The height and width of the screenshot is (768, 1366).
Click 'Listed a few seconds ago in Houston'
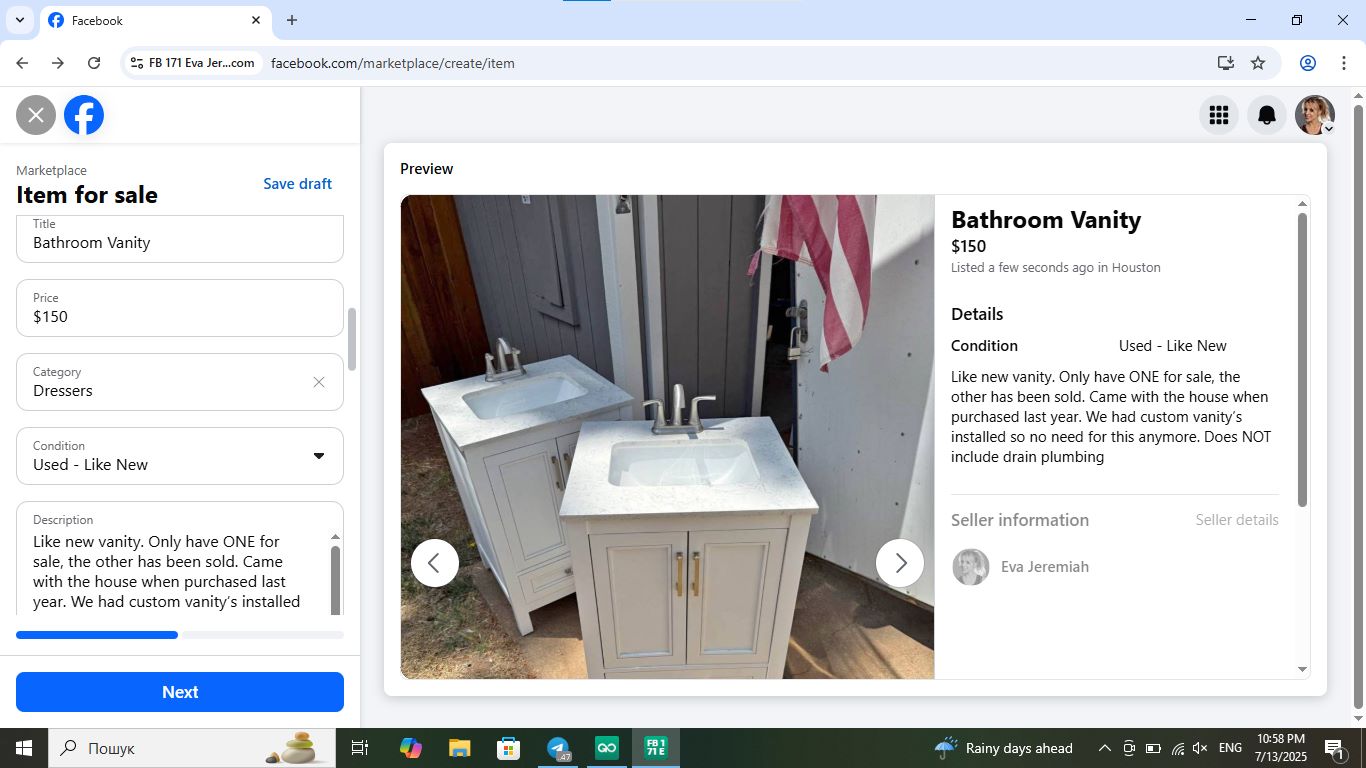[x=1056, y=268]
